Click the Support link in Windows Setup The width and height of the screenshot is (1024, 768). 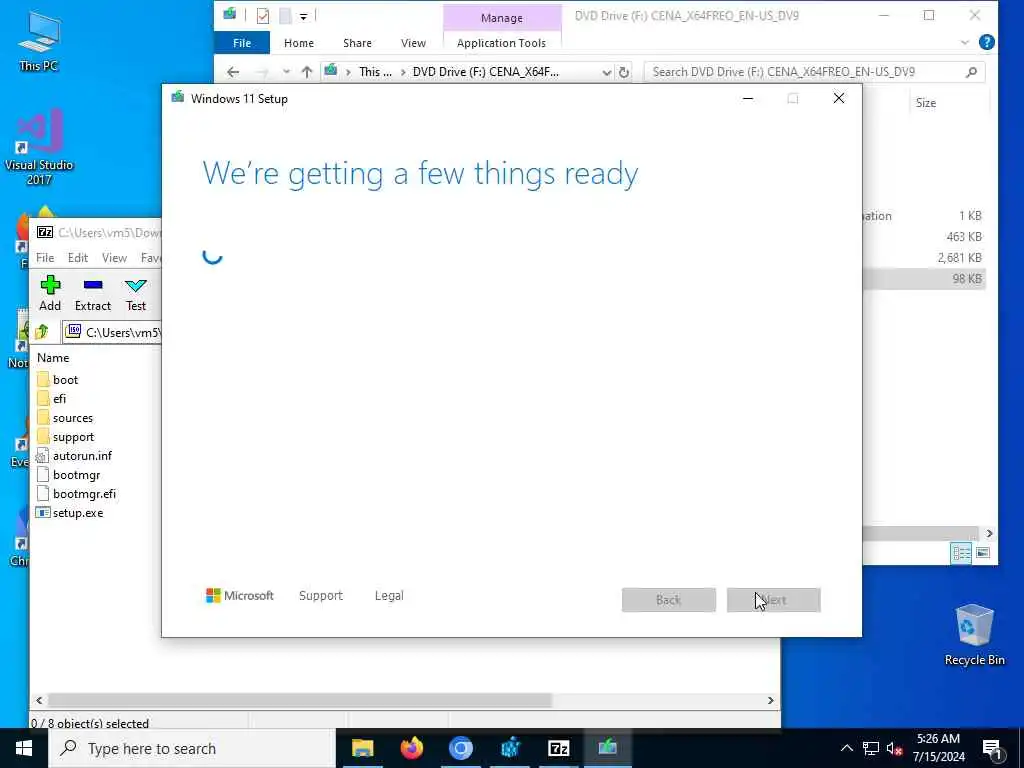pos(321,596)
